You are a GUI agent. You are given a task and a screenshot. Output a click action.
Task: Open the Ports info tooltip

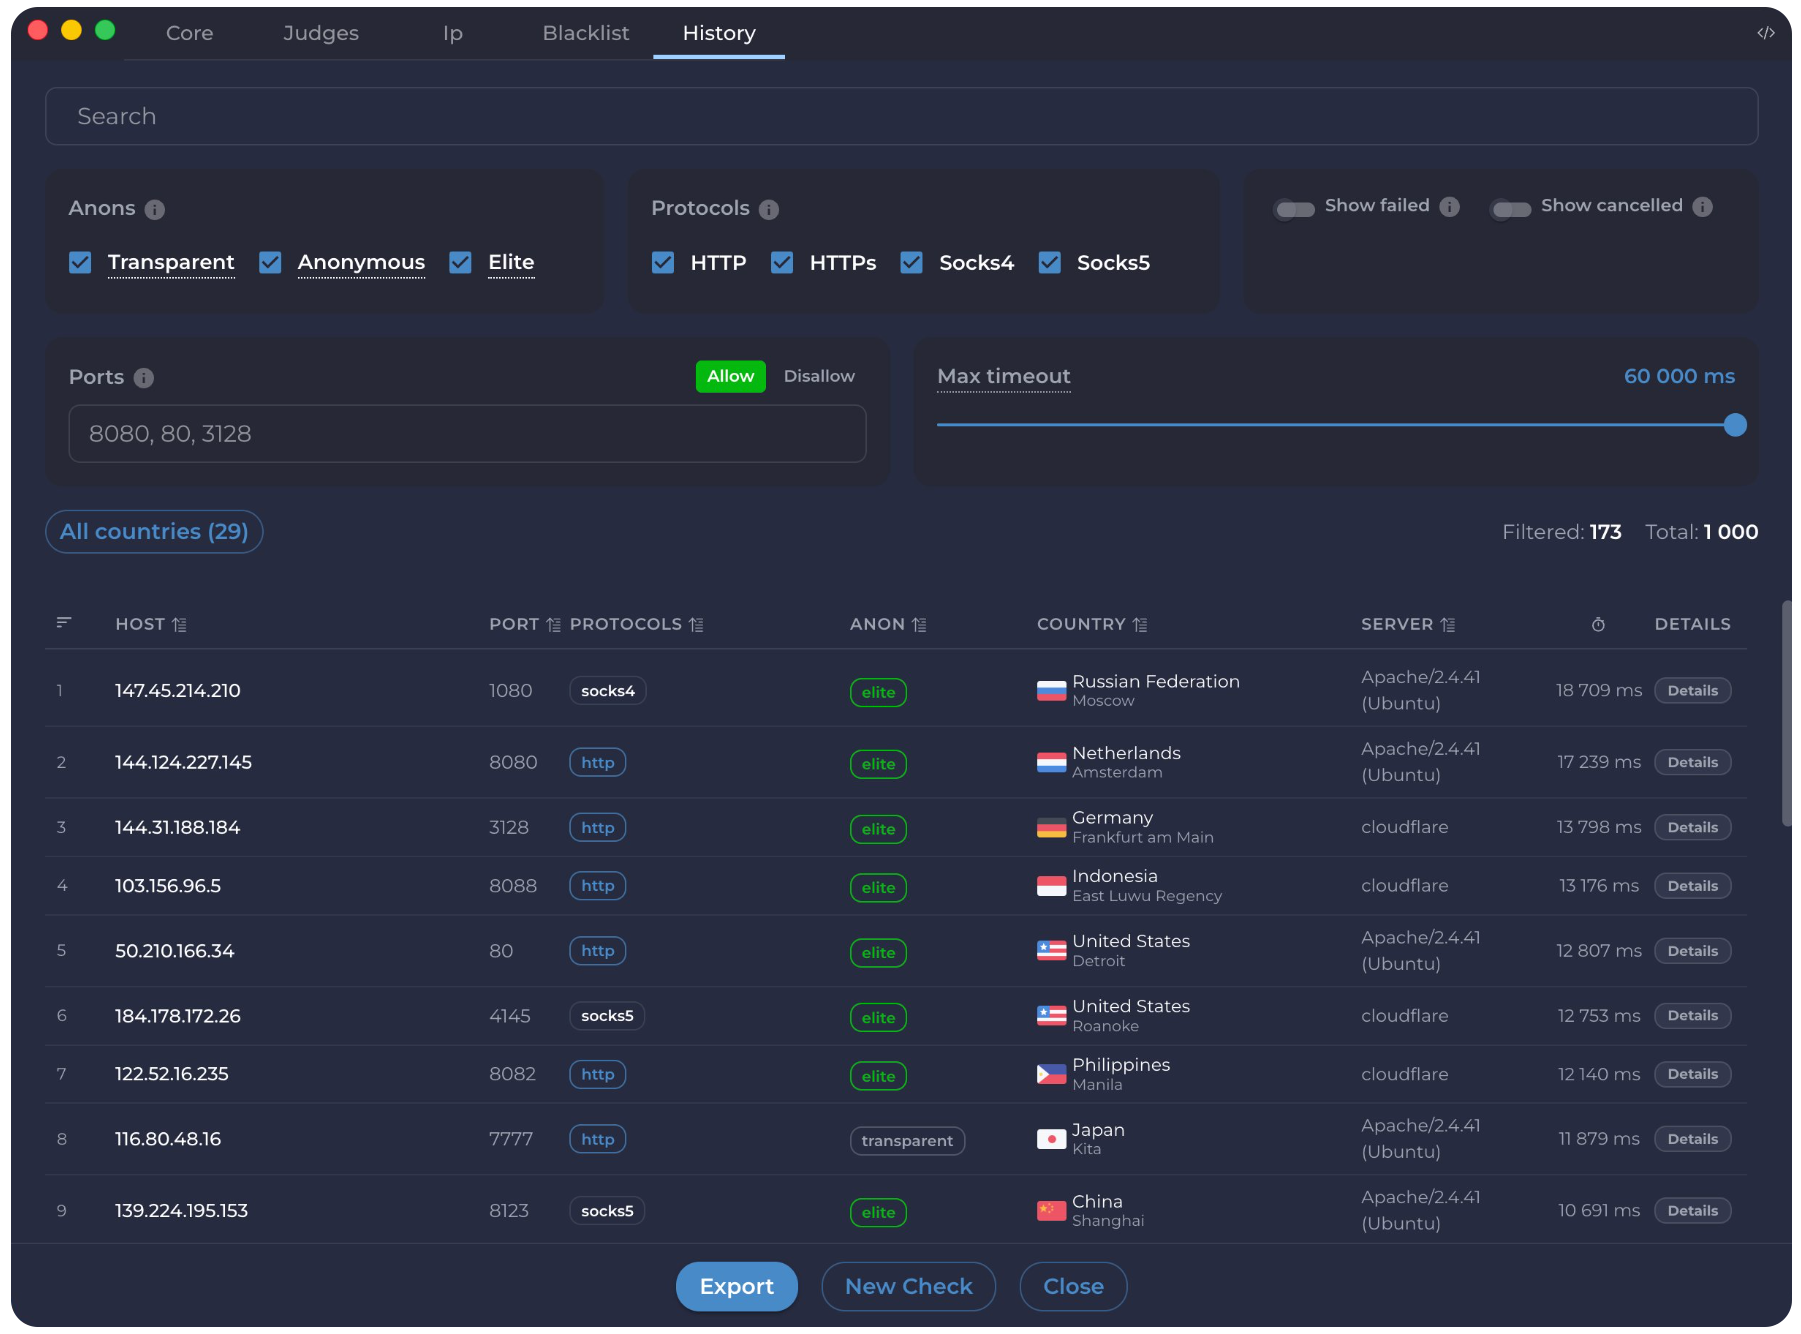pyautogui.click(x=144, y=378)
